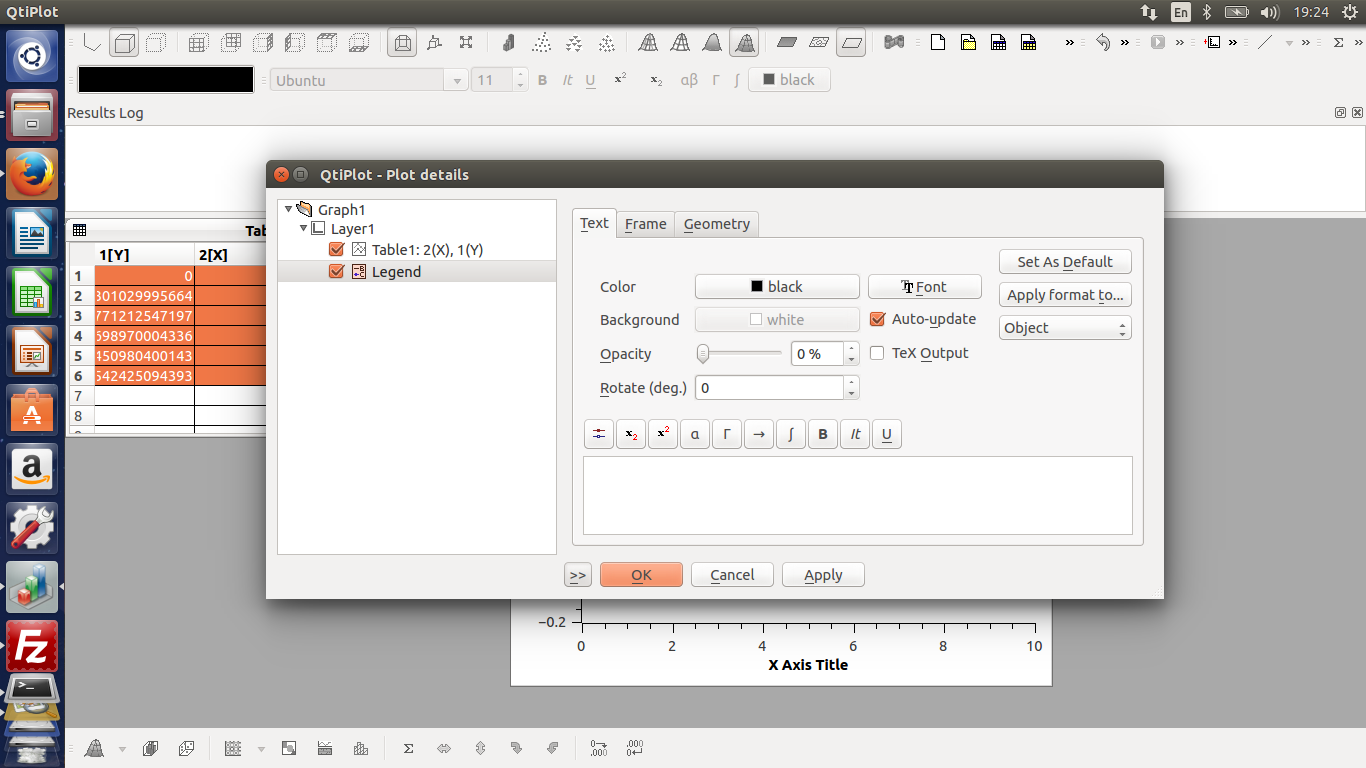
Task: Select the line drawing tool
Action: (x=1265, y=43)
